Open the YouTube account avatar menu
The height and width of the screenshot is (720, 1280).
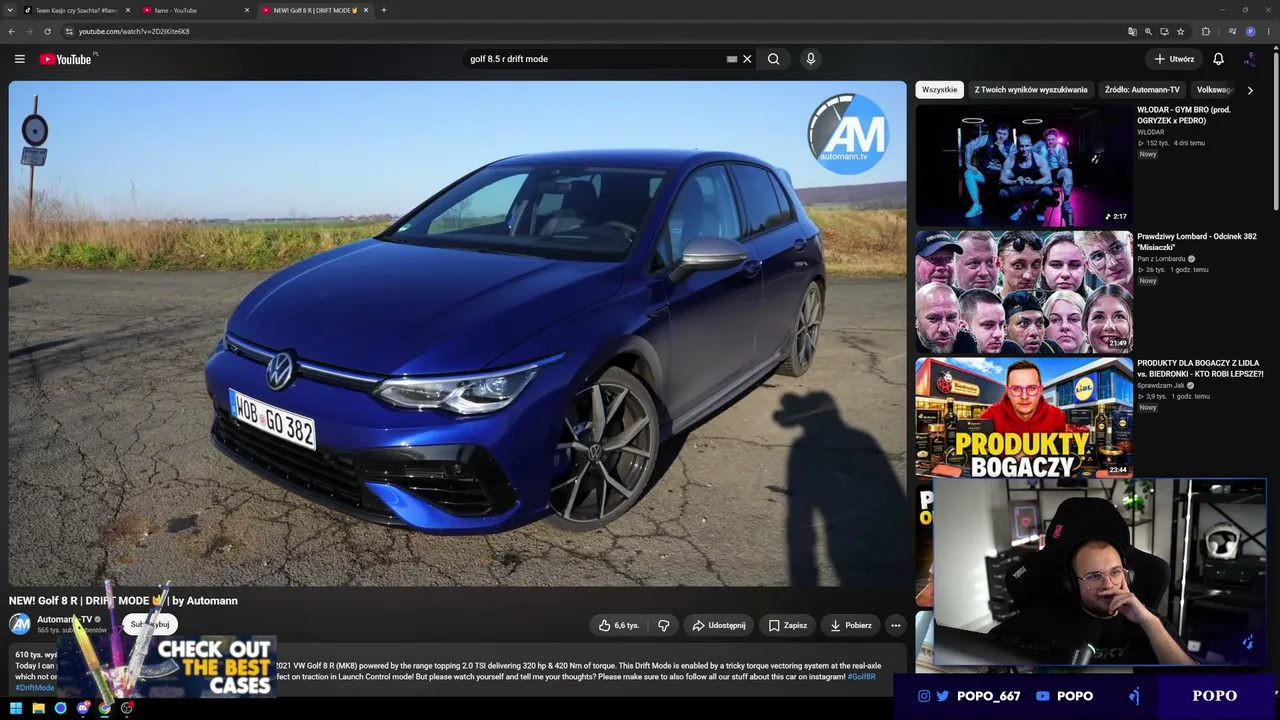coord(1250,59)
